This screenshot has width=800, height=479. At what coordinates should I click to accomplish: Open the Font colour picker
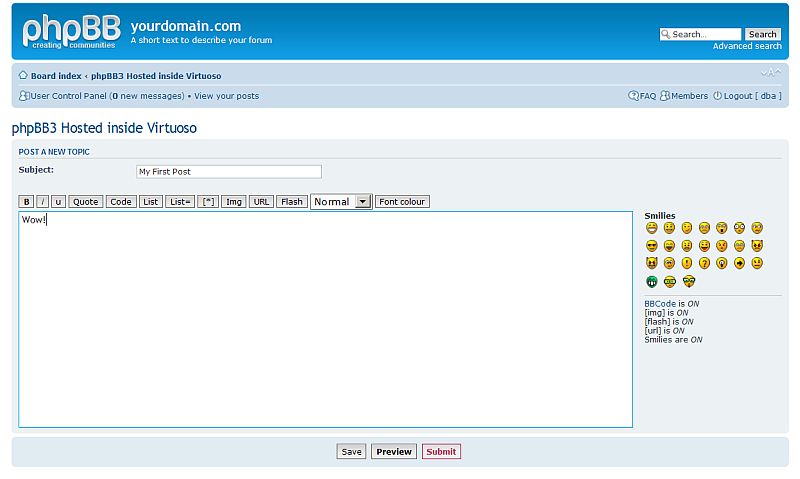(x=402, y=202)
